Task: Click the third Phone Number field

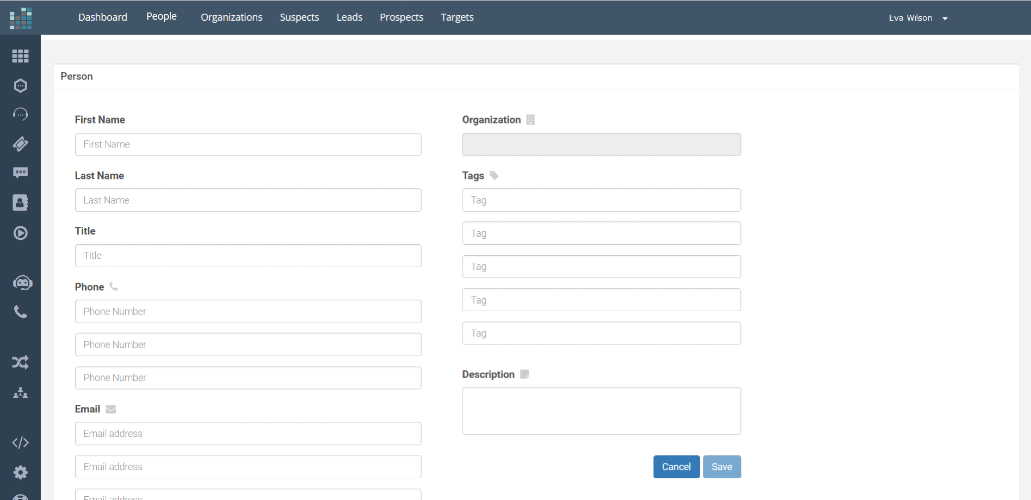Action: pos(248,378)
